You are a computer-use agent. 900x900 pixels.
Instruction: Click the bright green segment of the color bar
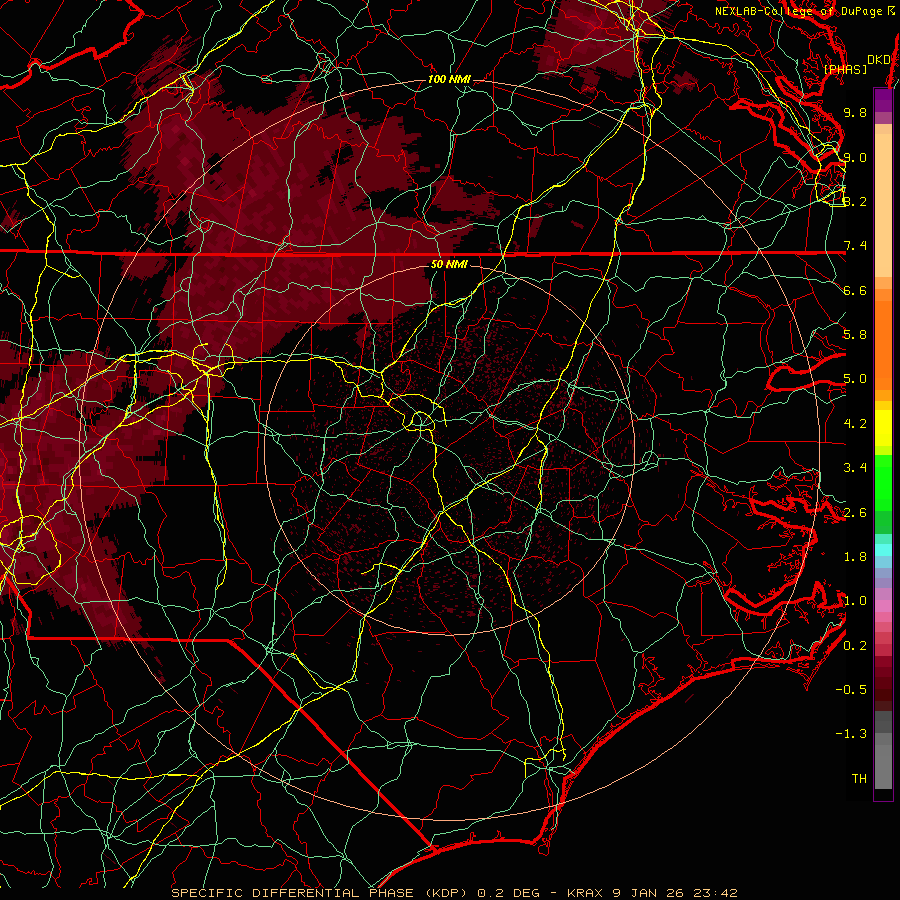[883, 481]
